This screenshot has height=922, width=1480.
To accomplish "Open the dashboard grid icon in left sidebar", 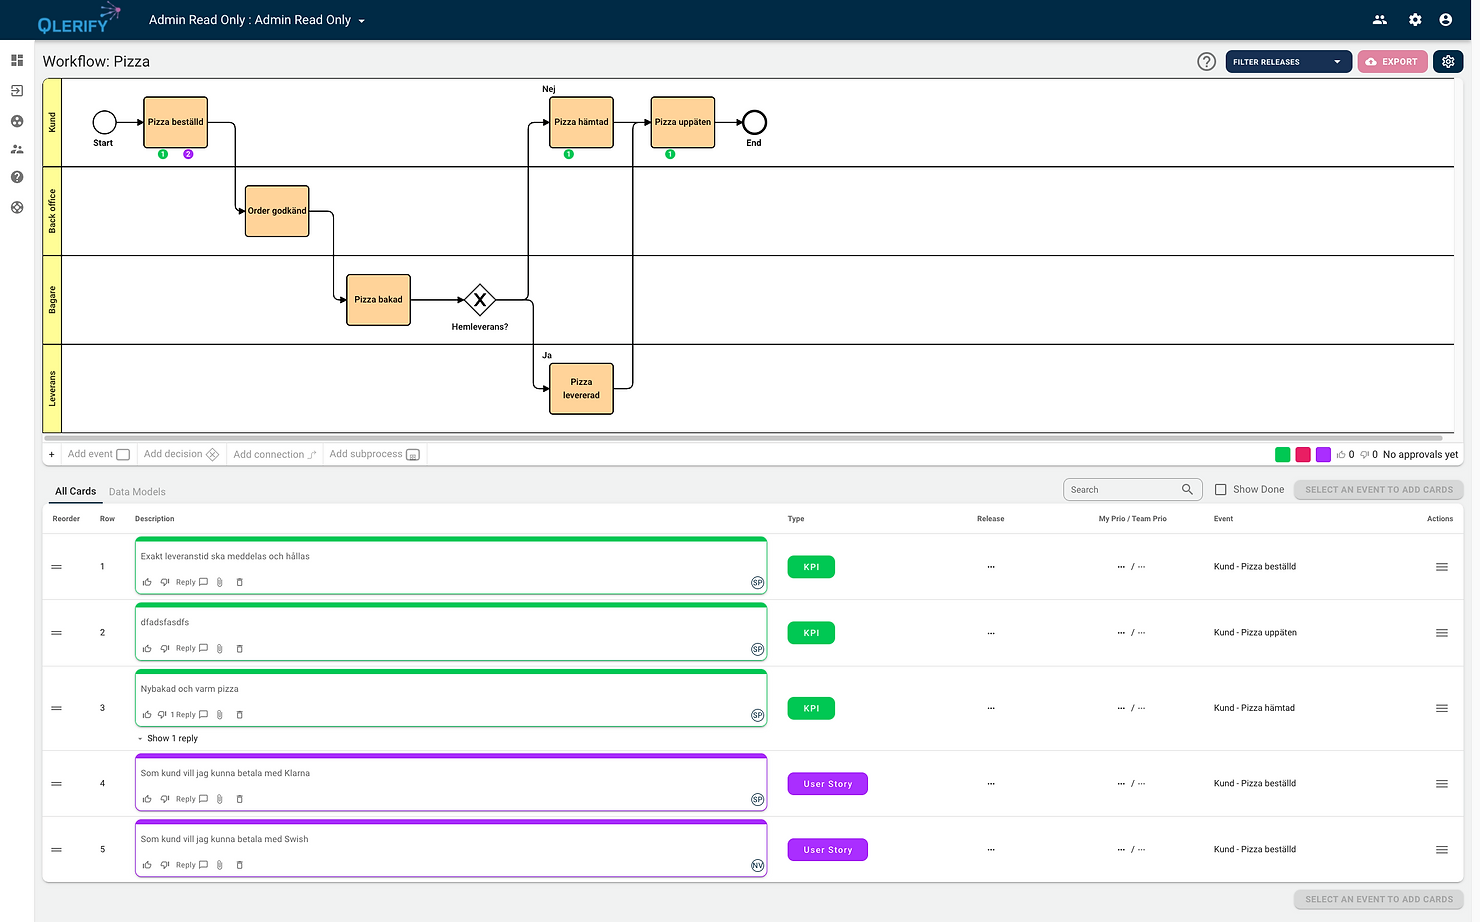I will coord(16,60).
